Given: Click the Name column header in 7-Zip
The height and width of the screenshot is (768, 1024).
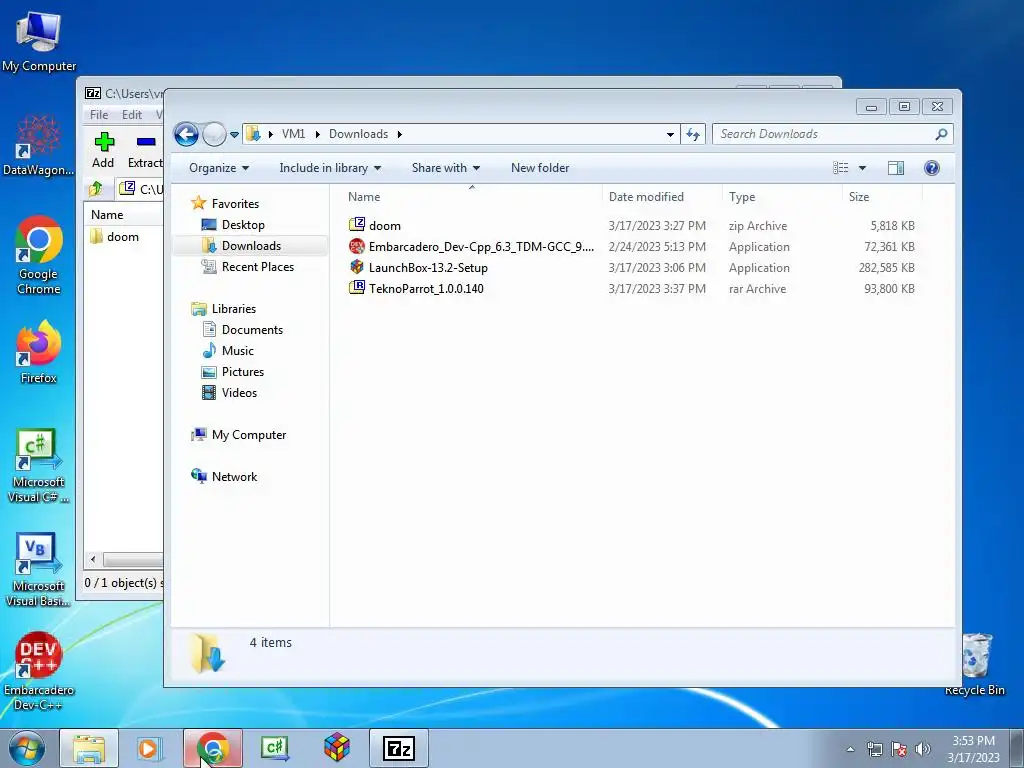Looking at the screenshot, I should (107, 215).
